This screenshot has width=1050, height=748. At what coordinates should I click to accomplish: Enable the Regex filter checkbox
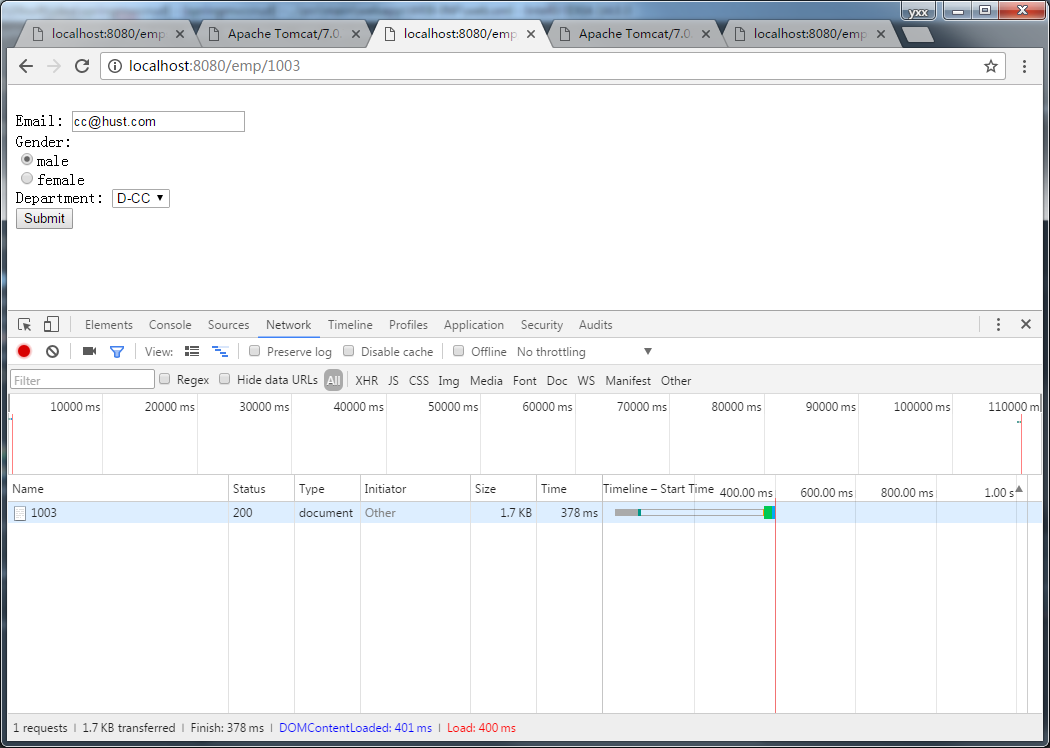point(165,379)
